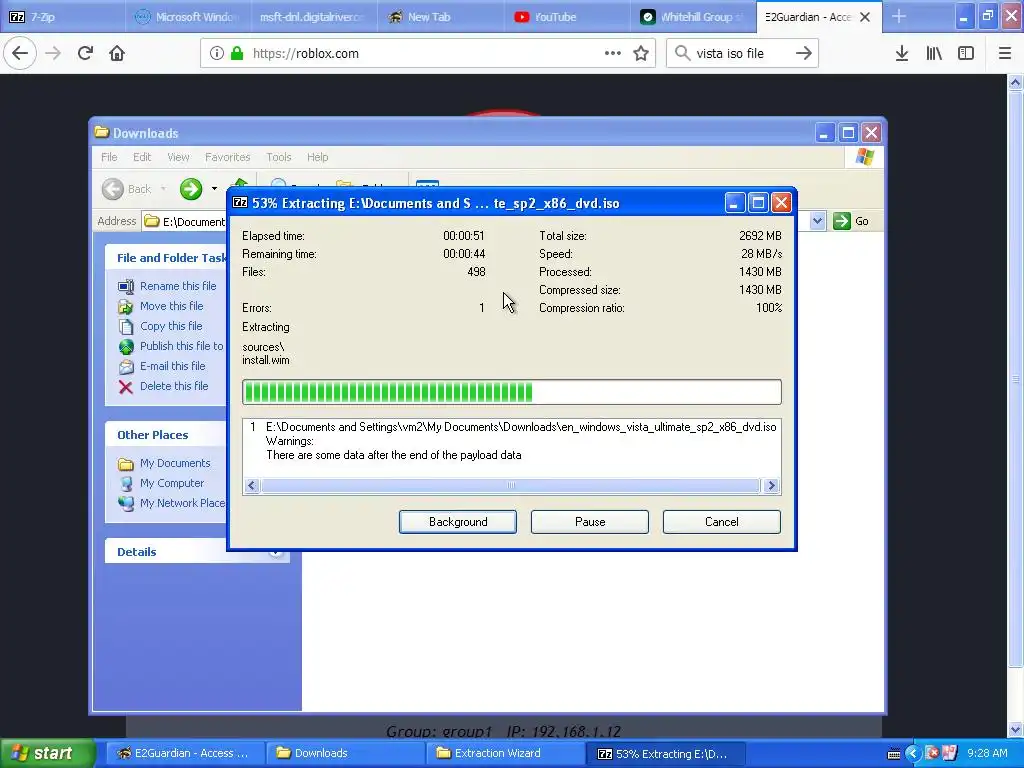Bookmark this page with the star icon
The width and height of the screenshot is (1024, 768).
pyautogui.click(x=641, y=53)
